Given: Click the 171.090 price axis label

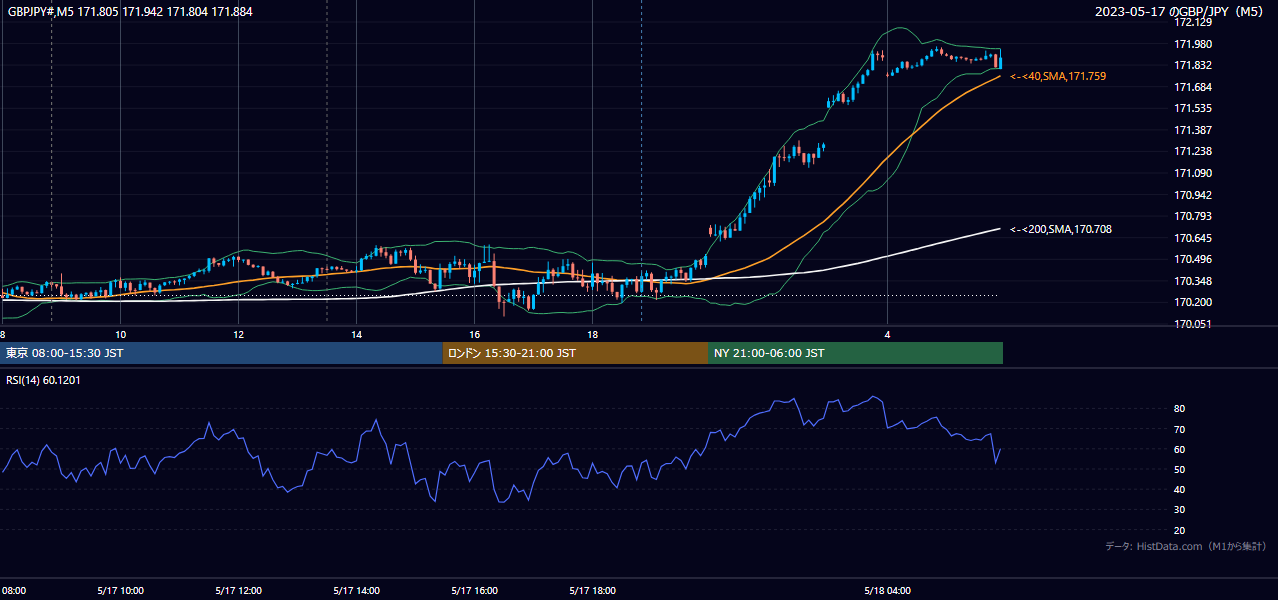Looking at the screenshot, I should click(x=1193, y=173).
